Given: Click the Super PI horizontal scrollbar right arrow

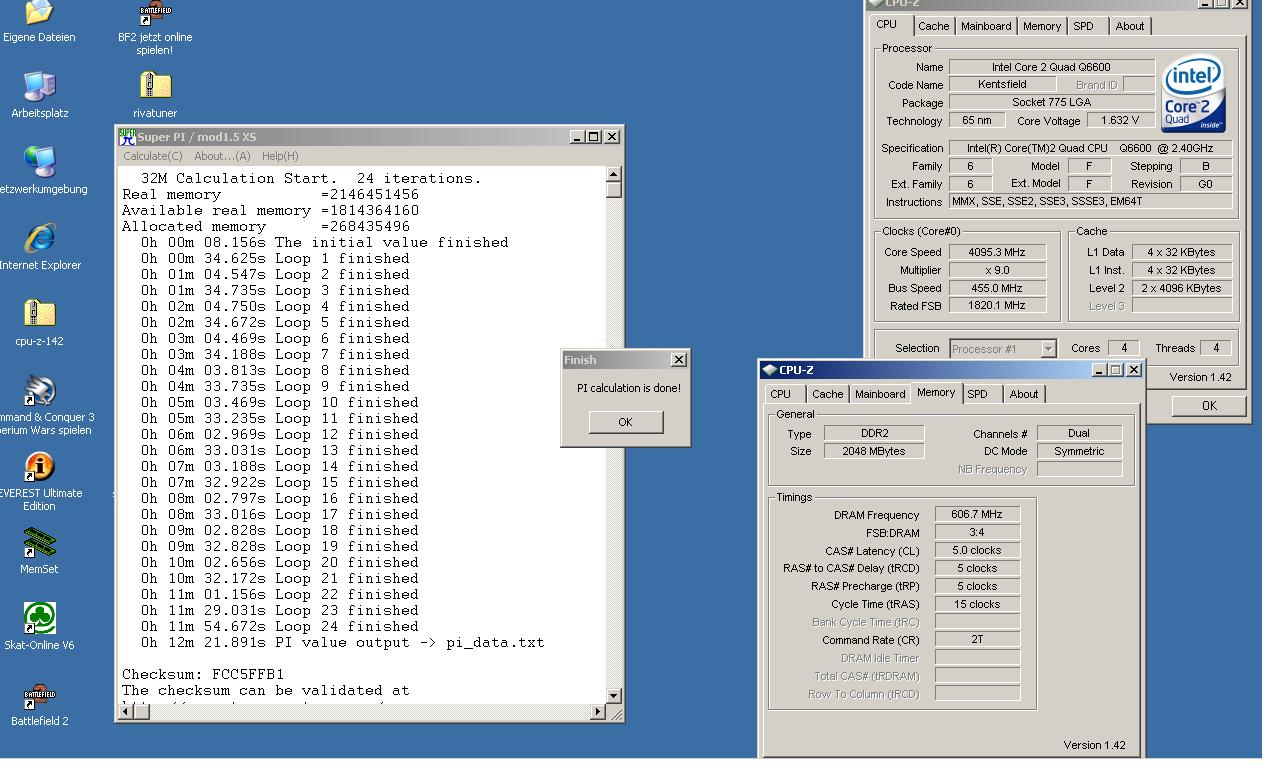Looking at the screenshot, I should [598, 711].
